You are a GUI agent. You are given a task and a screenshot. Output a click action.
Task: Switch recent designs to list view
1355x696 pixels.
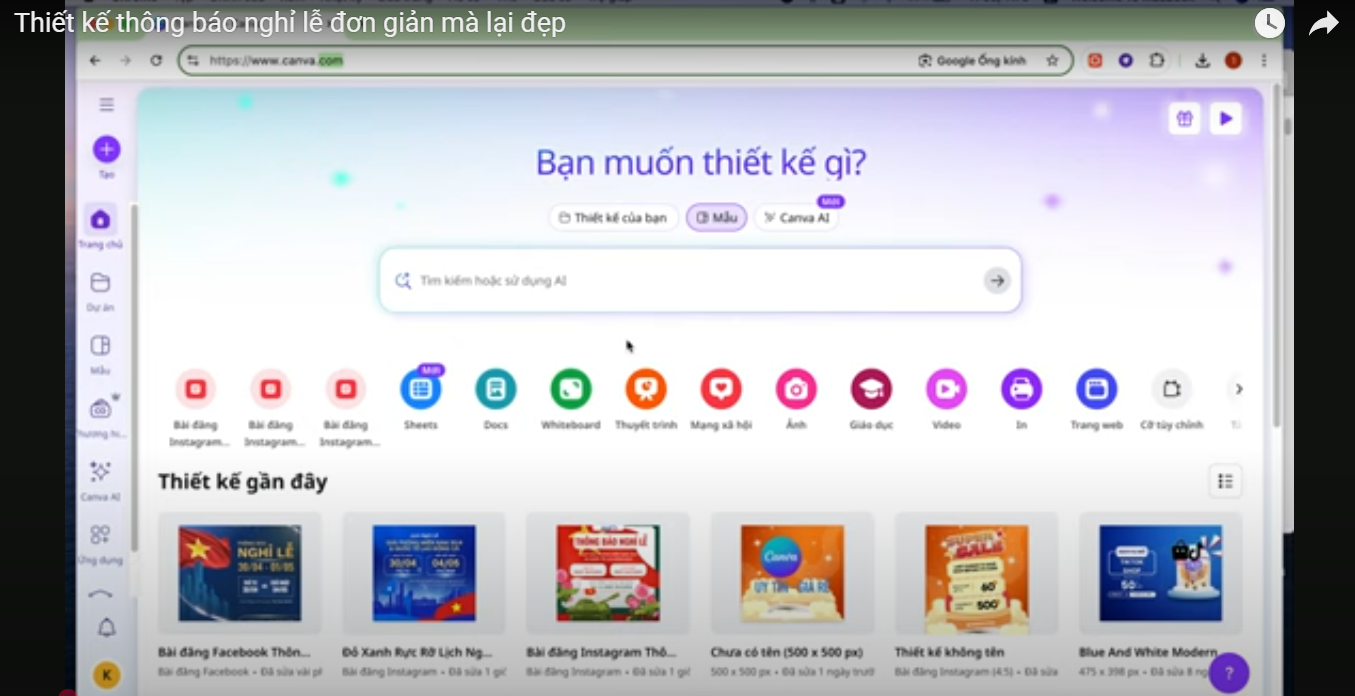click(1225, 481)
